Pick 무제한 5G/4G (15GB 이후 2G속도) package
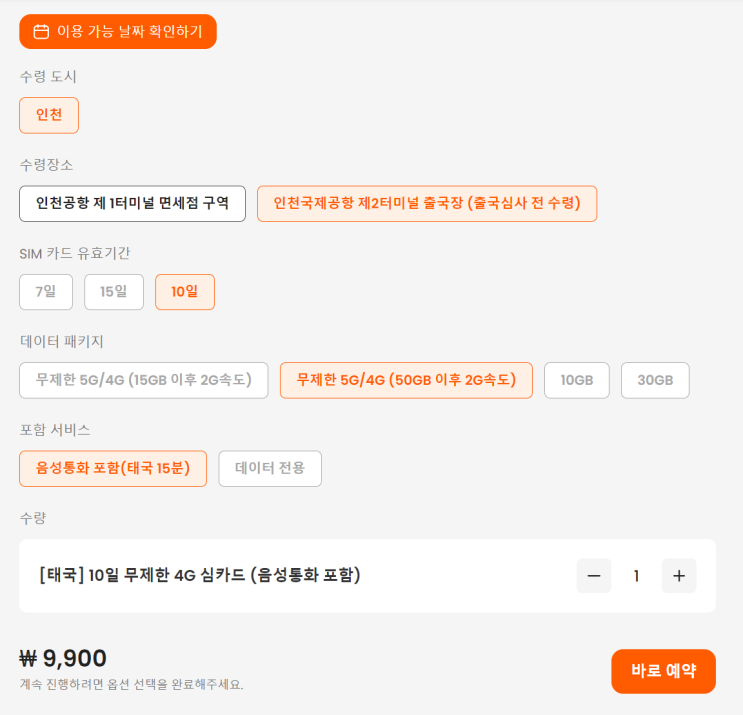The width and height of the screenshot is (743, 715). (x=144, y=380)
